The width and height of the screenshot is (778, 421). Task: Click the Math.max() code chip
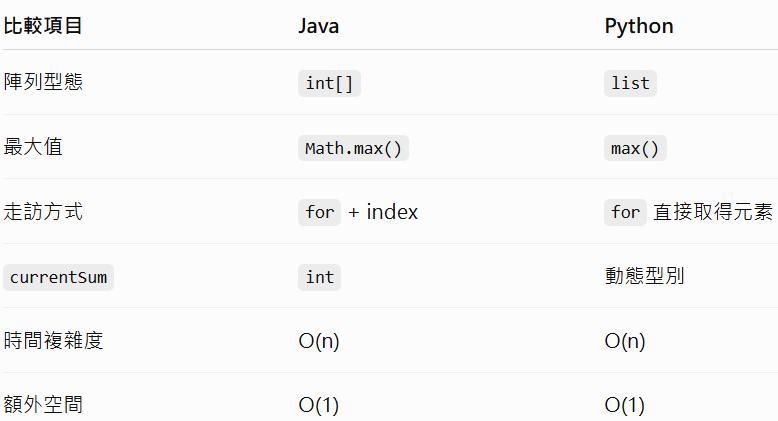[x=353, y=148]
